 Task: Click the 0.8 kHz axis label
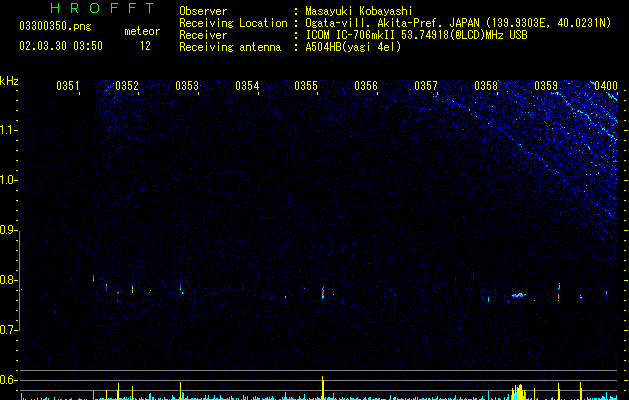[x=8, y=280]
